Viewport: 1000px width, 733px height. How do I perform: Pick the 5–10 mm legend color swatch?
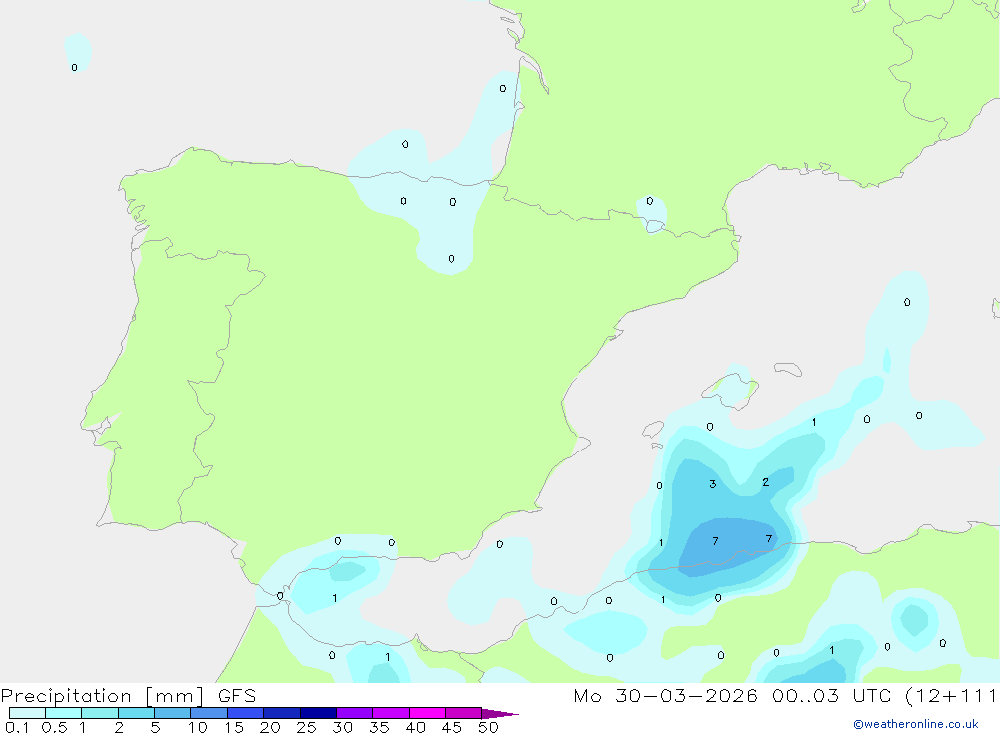173,713
